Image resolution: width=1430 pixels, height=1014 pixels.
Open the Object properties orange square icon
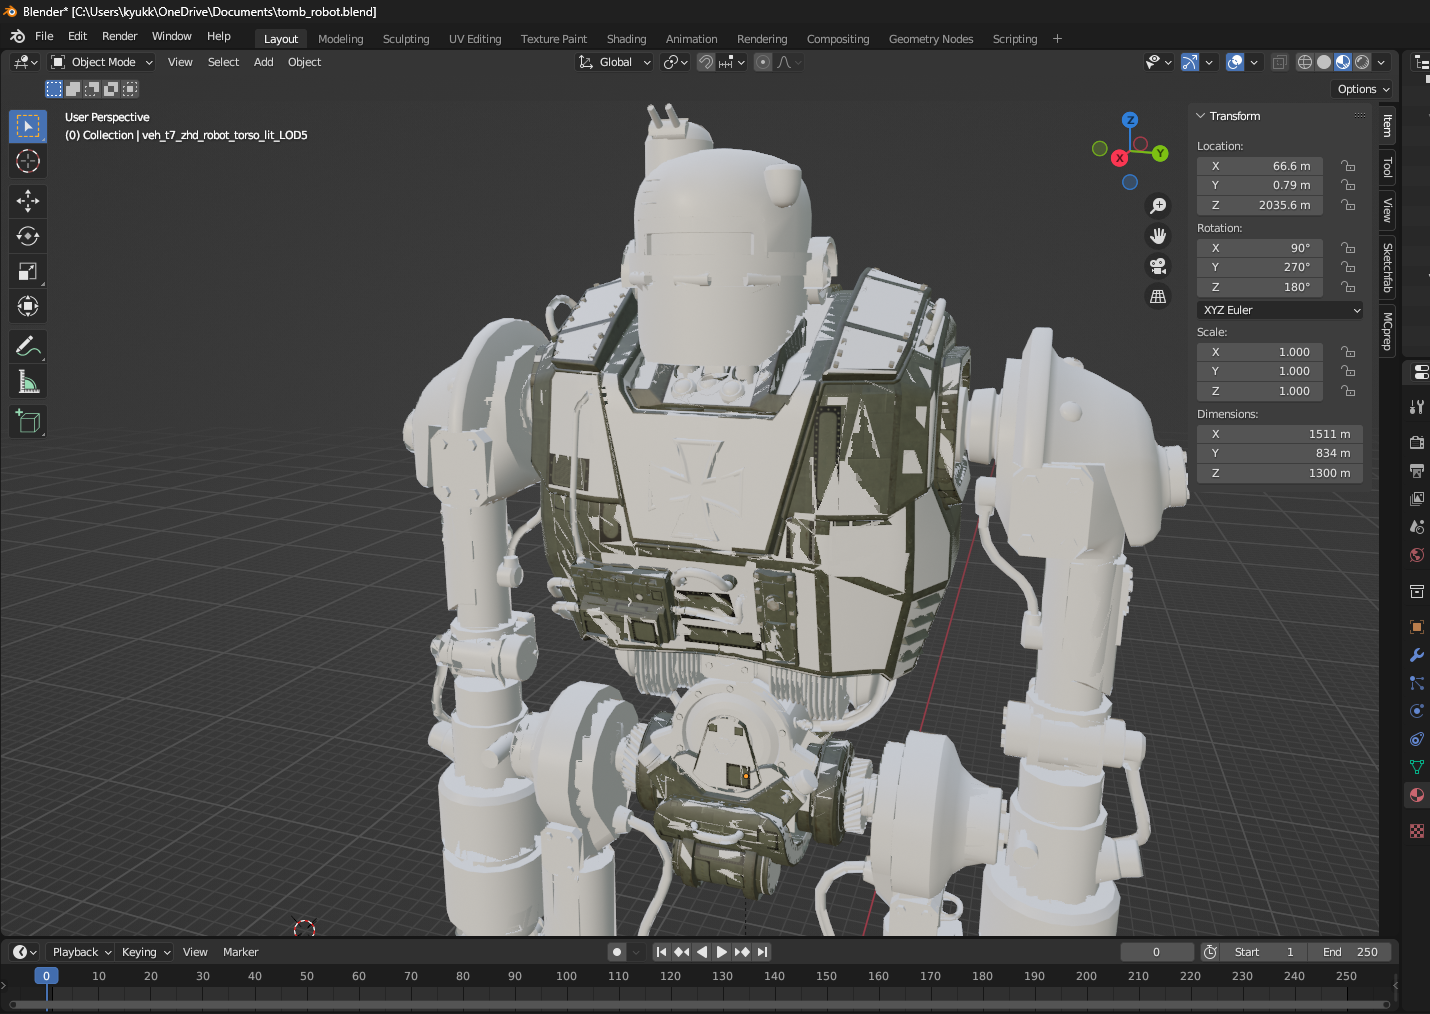[1417, 627]
